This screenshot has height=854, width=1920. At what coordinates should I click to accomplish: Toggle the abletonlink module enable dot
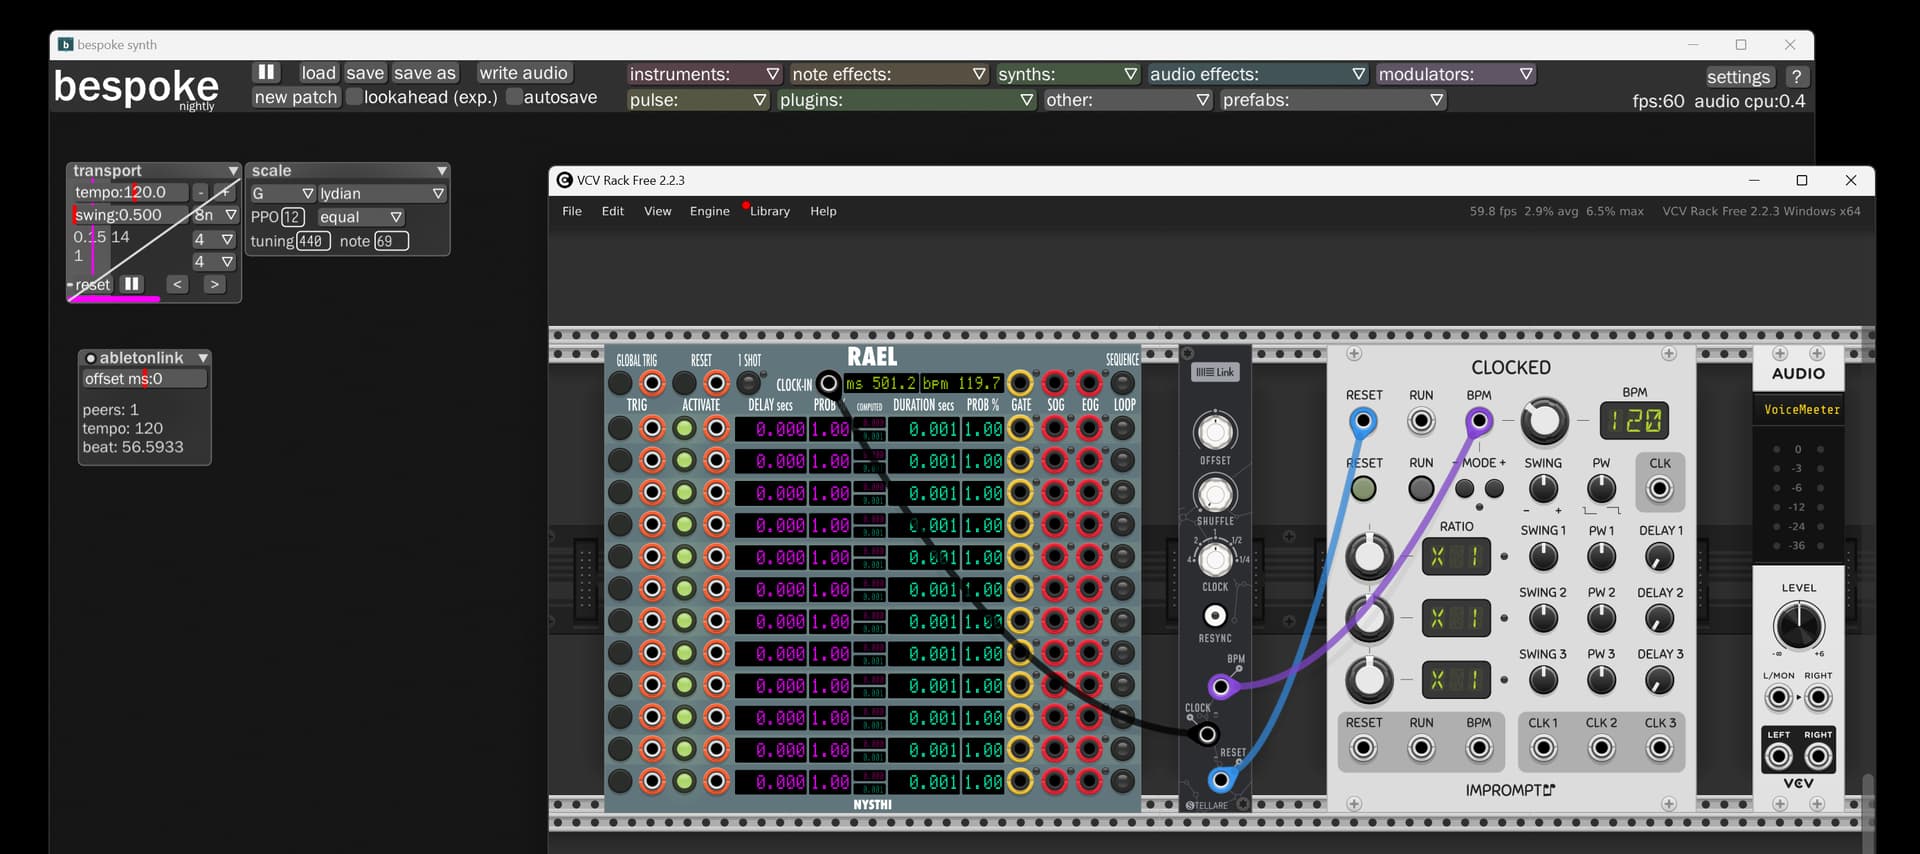pyautogui.click(x=90, y=358)
